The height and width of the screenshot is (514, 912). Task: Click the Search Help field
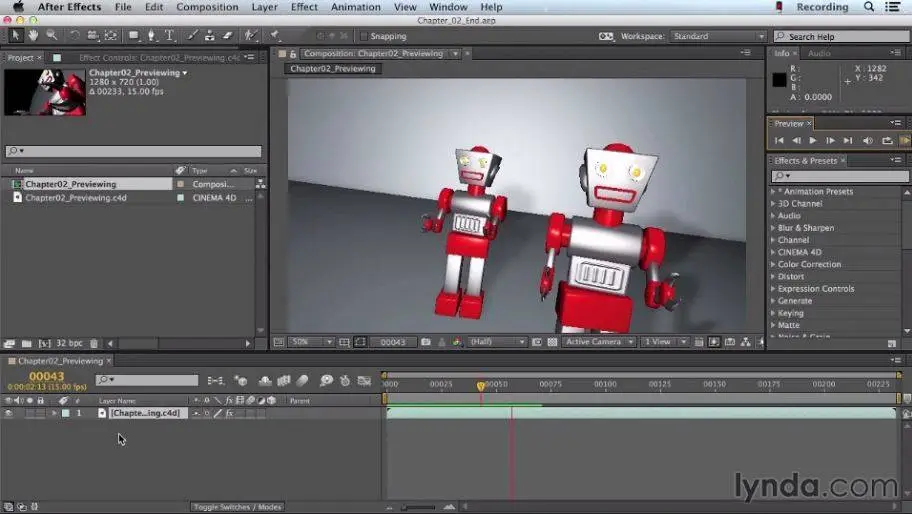coord(841,36)
